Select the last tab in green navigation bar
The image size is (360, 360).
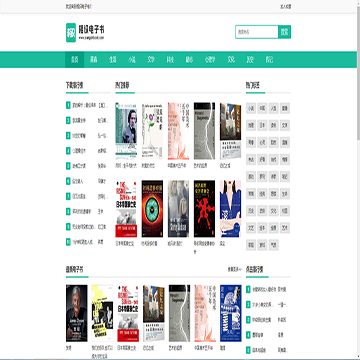[269, 60]
